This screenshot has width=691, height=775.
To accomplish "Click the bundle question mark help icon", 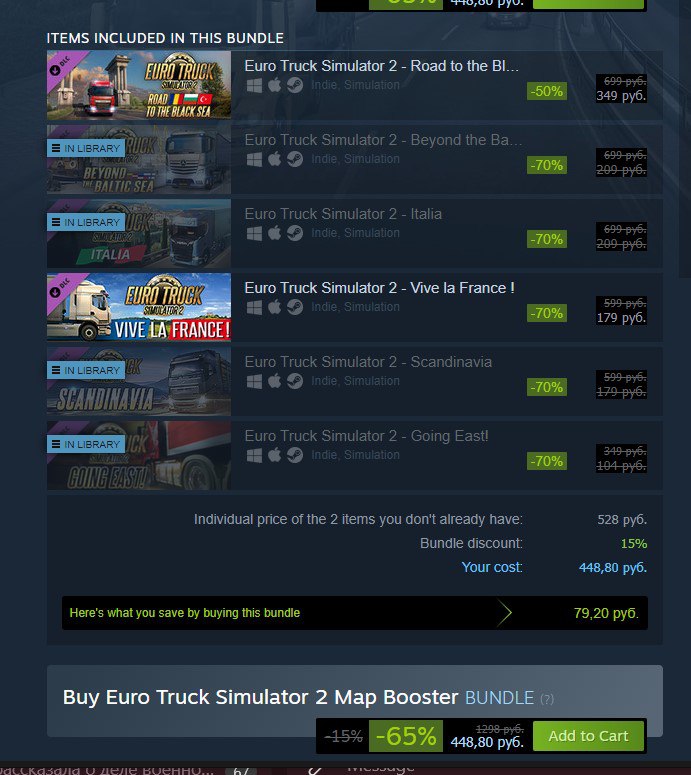I will pos(547,699).
